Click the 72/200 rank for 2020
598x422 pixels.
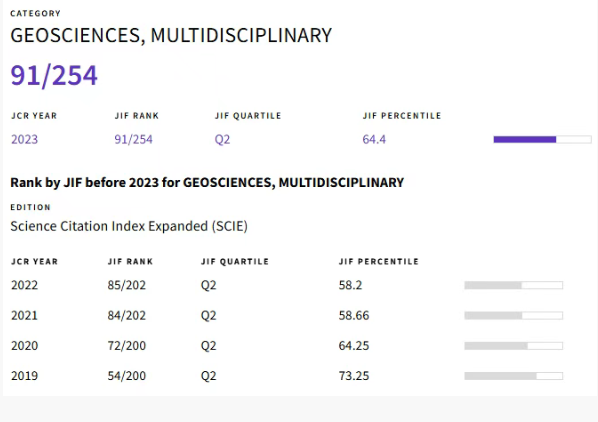(x=127, y=346)
